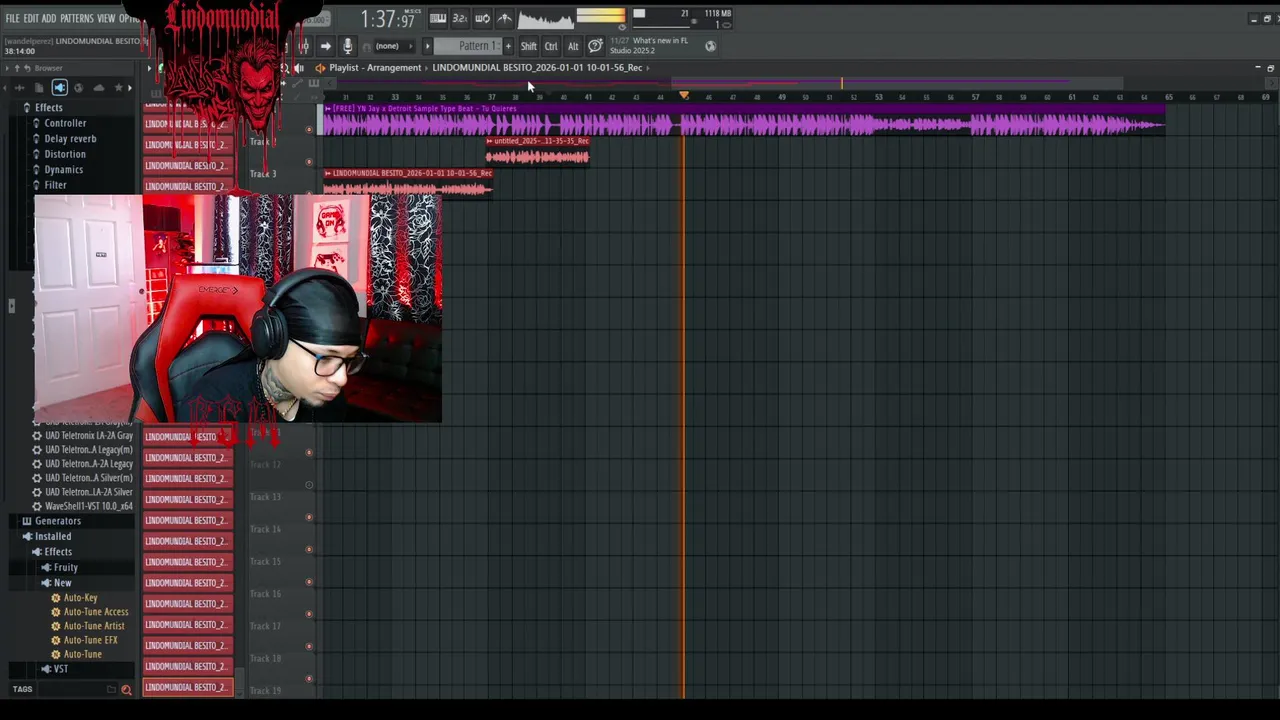
Task: Expand the Distortion folder
Action: click(64, 154)
